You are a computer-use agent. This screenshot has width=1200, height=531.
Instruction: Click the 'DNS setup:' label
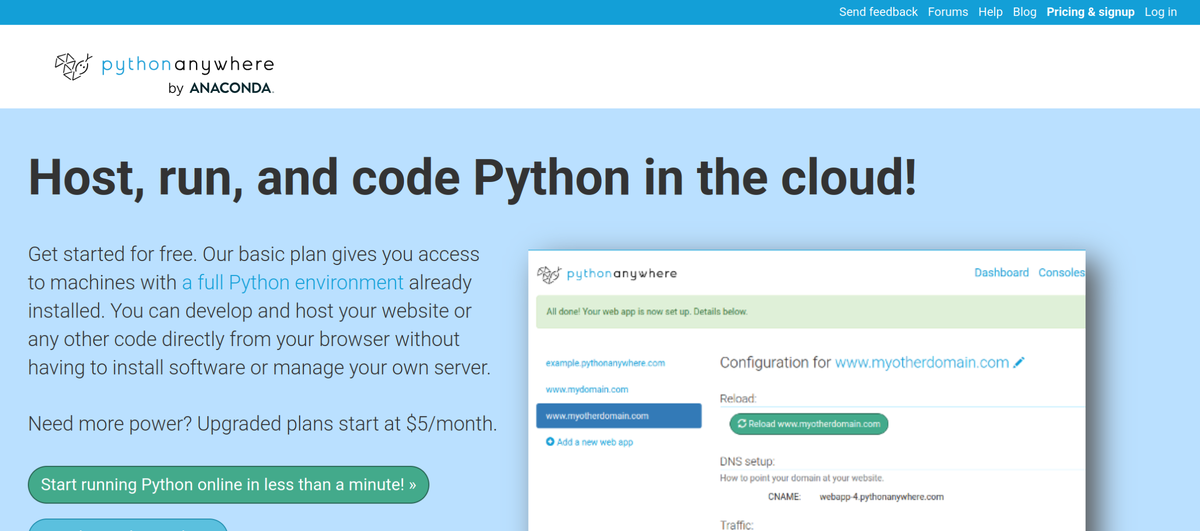(748, 463)
